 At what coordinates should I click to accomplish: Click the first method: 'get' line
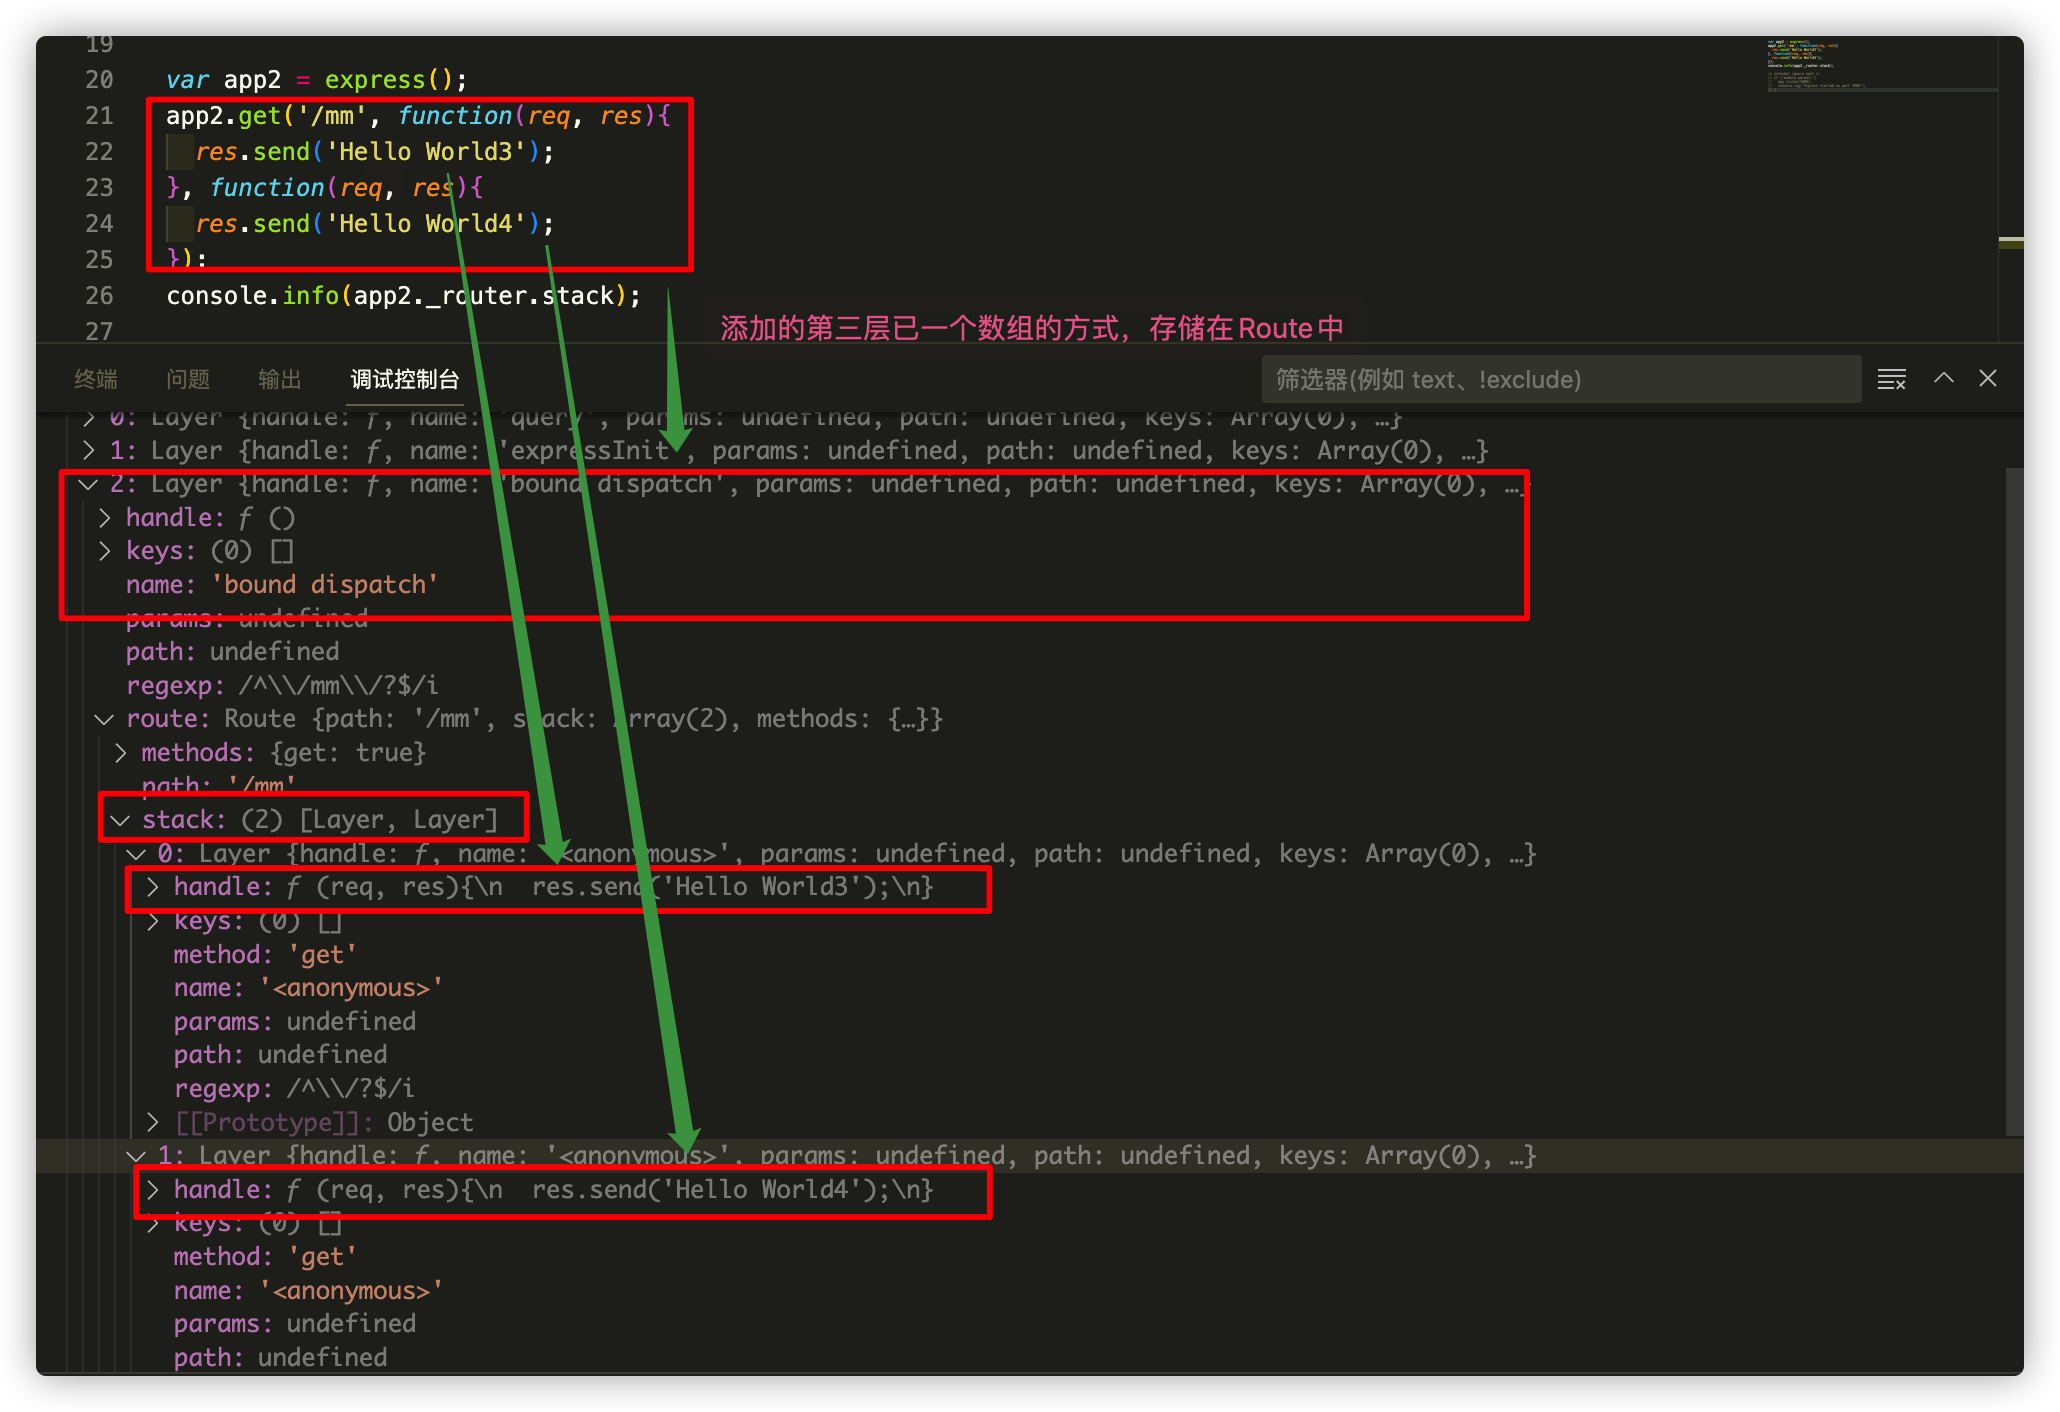point(265,955)
